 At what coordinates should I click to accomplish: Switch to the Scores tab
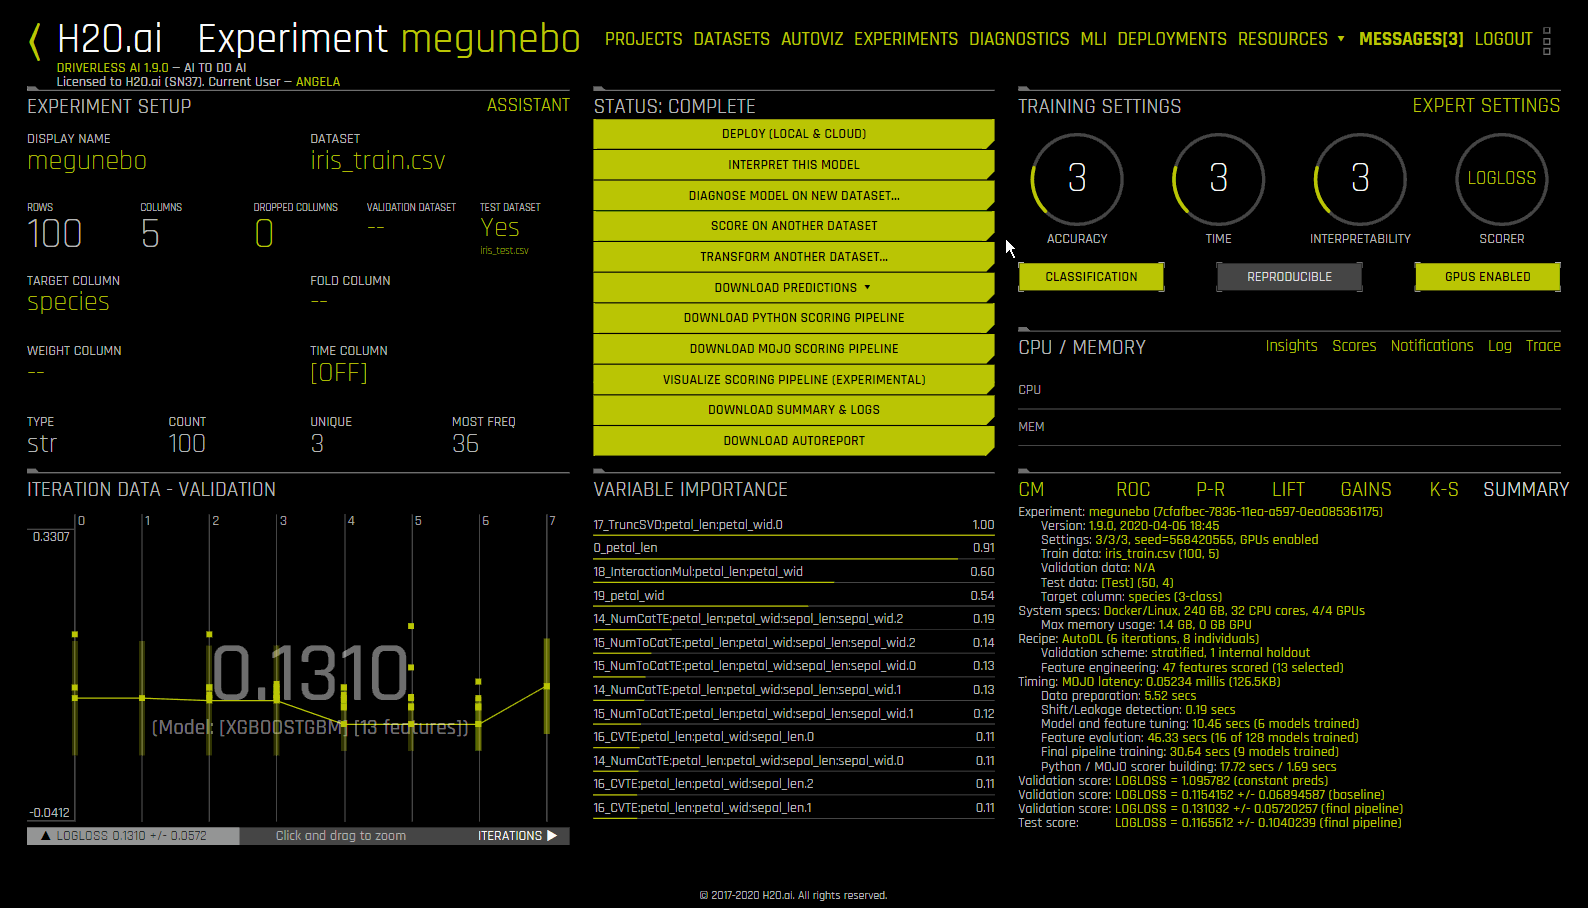pos(1354,346)
